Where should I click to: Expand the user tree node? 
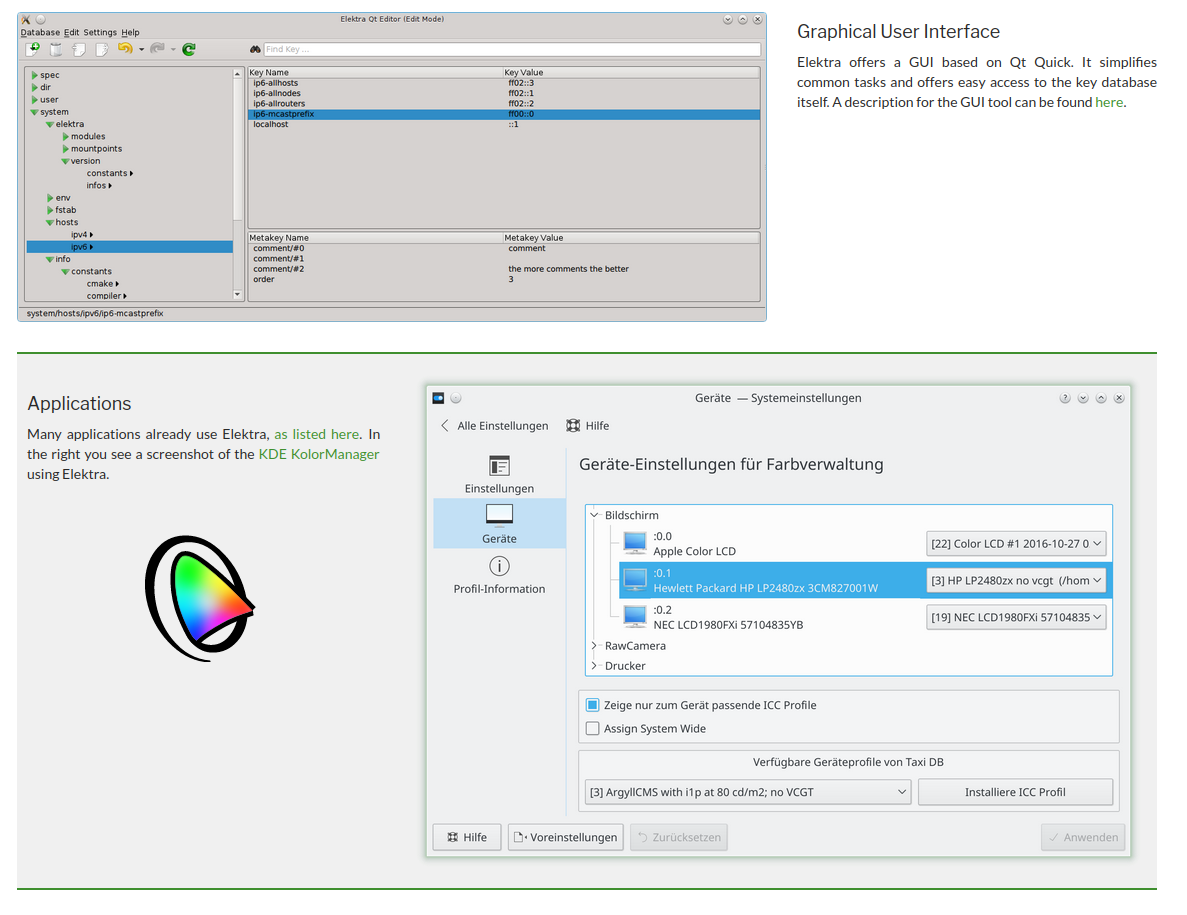click(x=35, y=99)
